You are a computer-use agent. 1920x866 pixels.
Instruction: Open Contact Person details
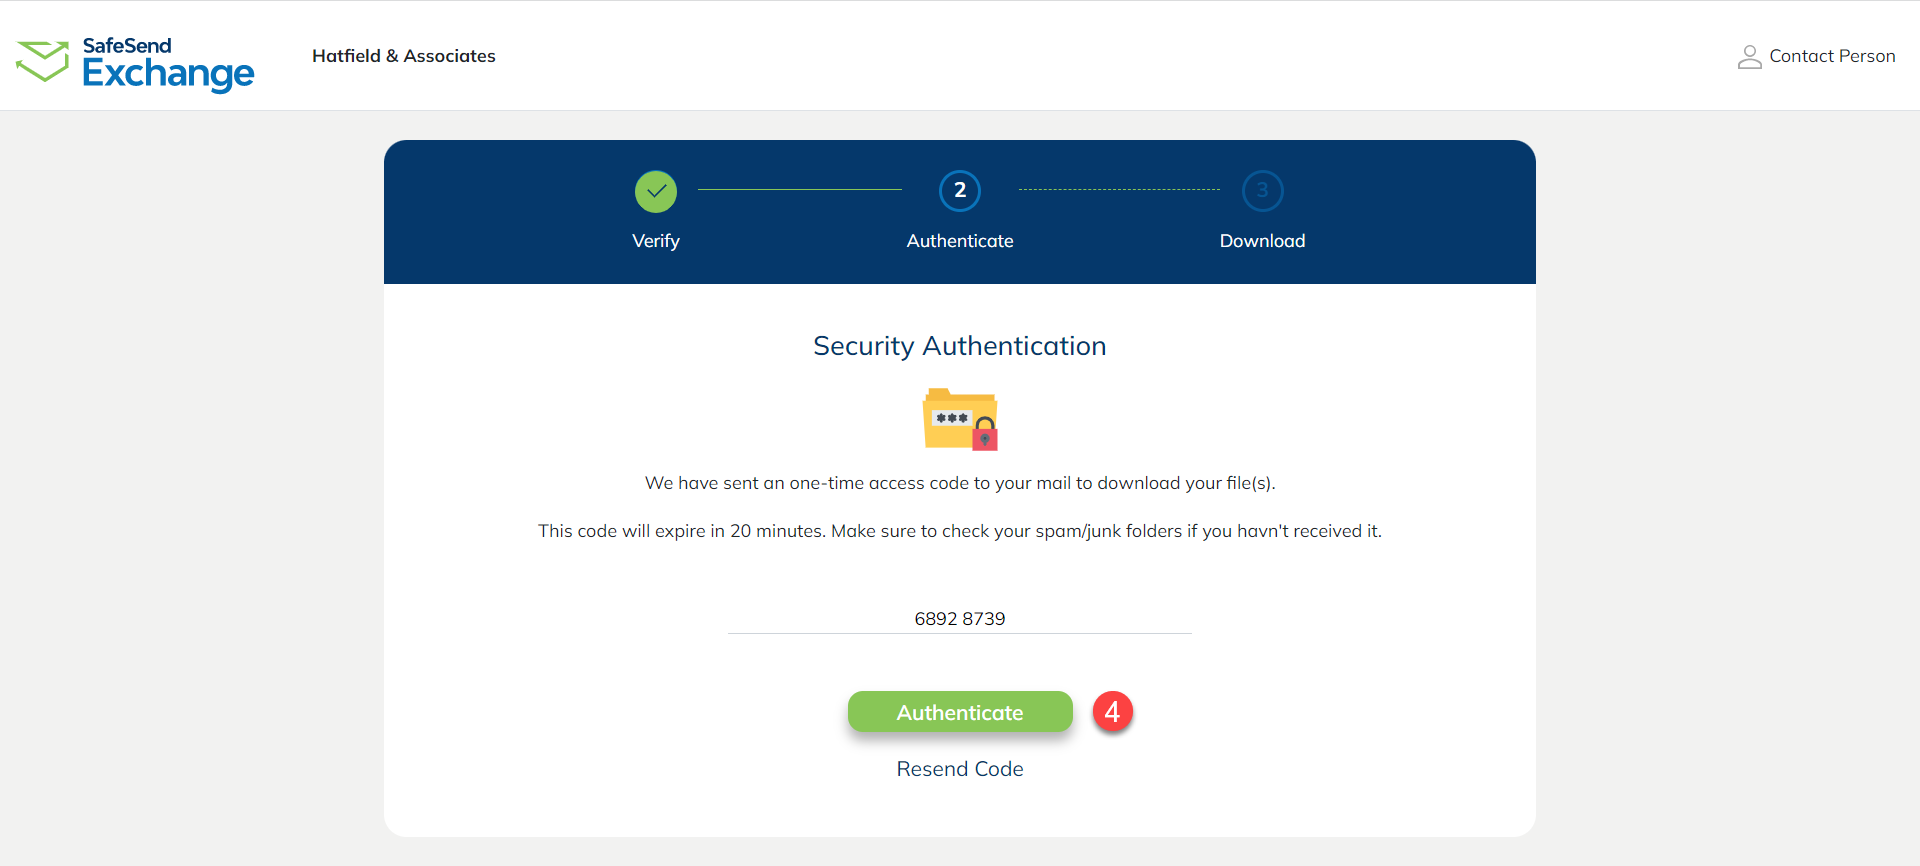[1832, 56]
